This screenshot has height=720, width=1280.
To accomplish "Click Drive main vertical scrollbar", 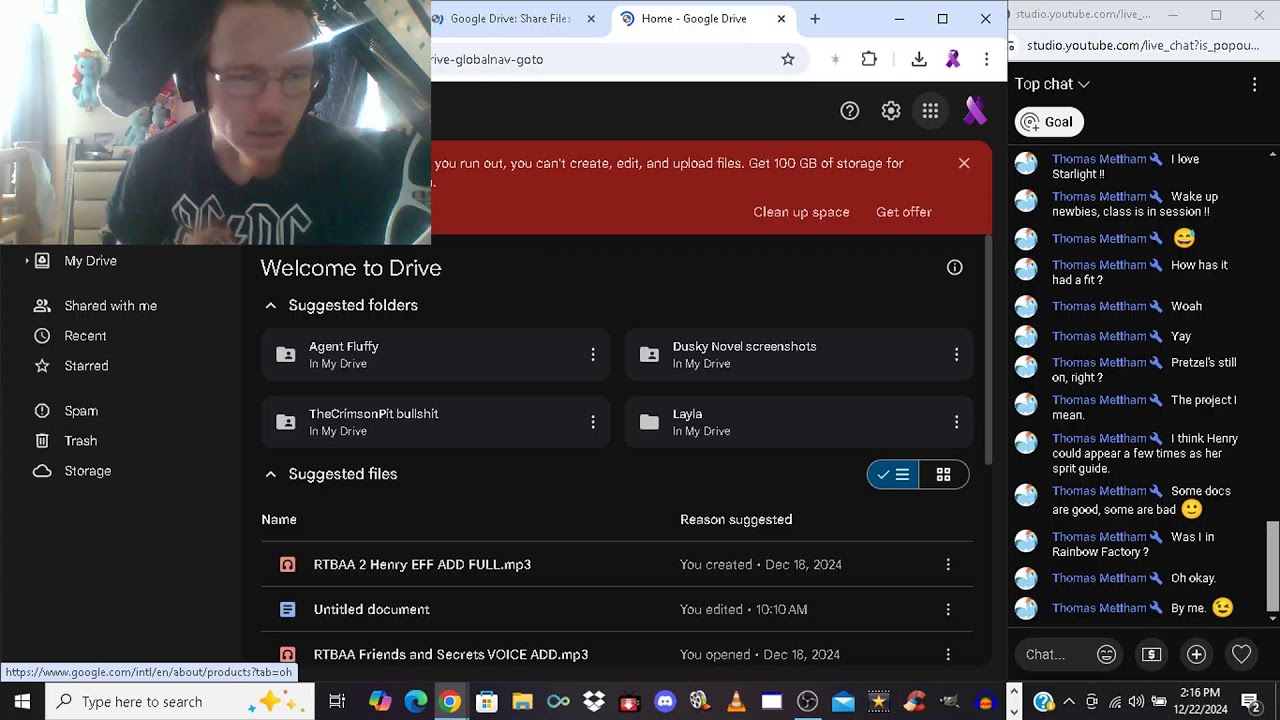I will 988,350.
